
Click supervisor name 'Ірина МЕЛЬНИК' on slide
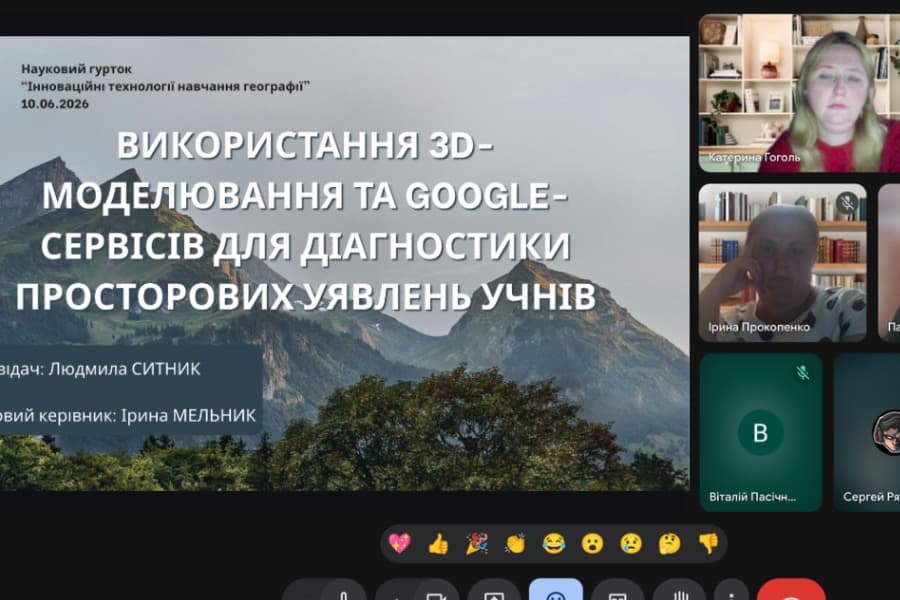click(x=188, y=415)
